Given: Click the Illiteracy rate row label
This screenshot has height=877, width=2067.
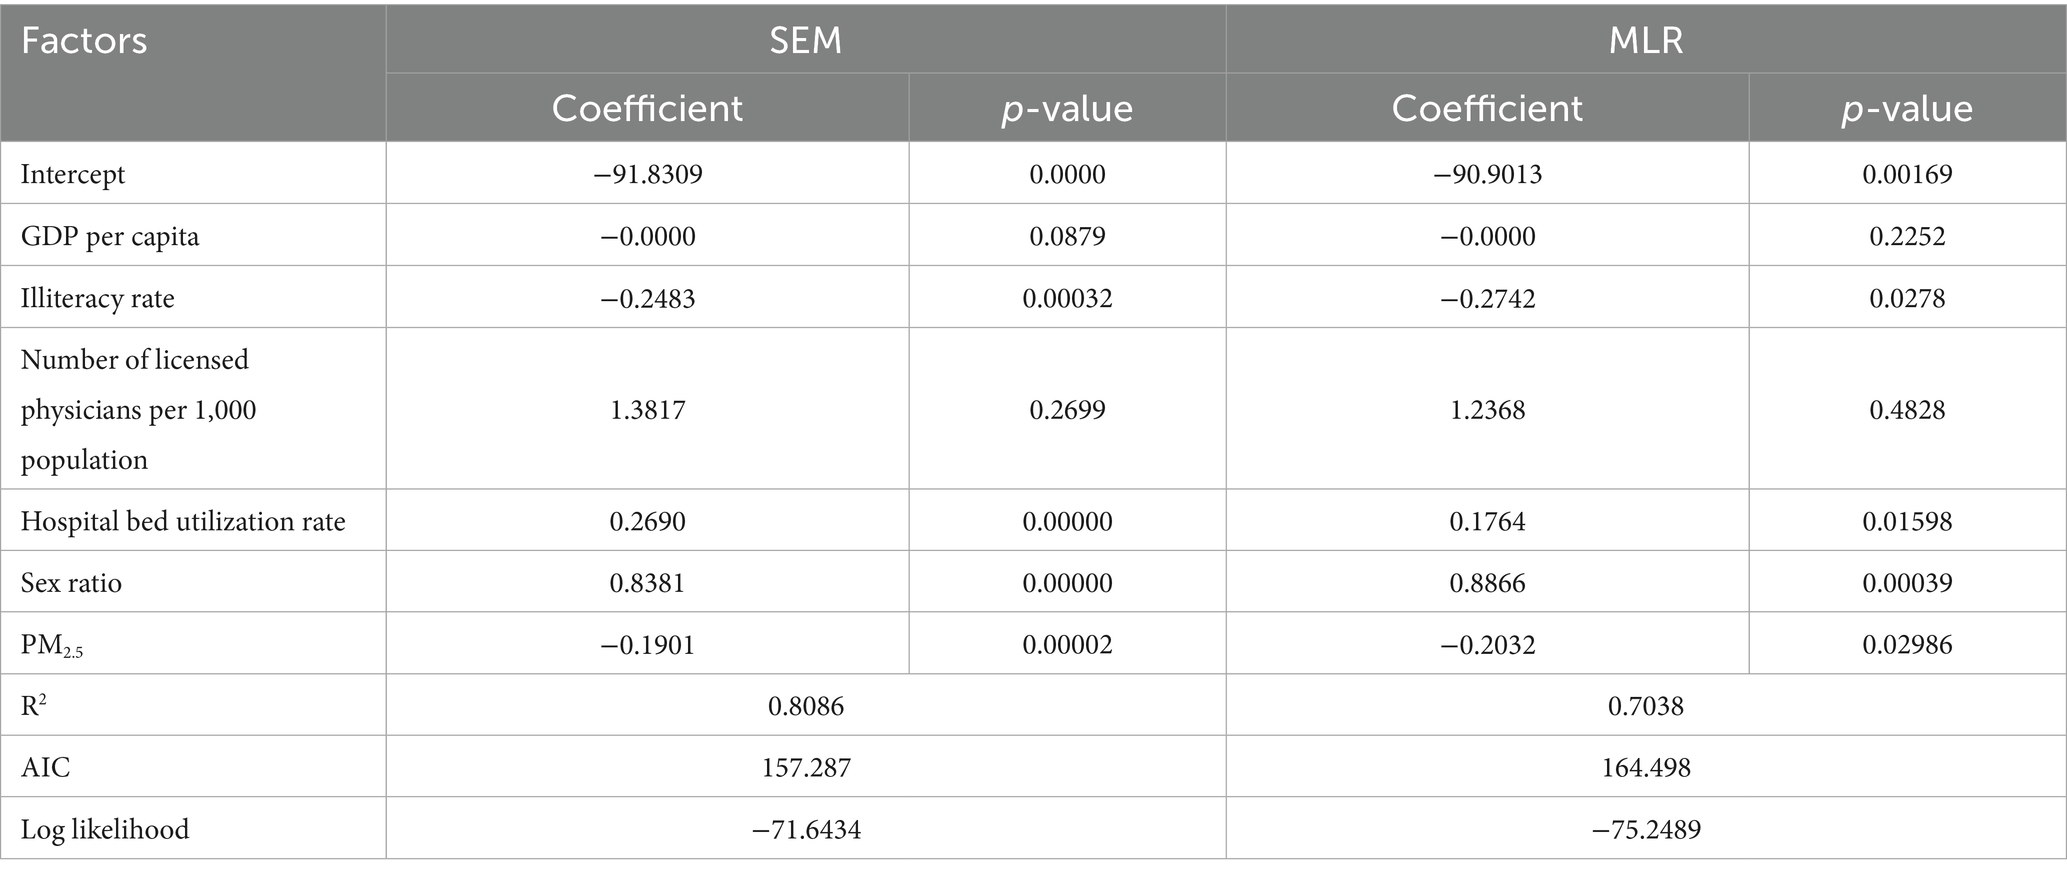Looking at the screenshot, I should [x=98, y=298].
